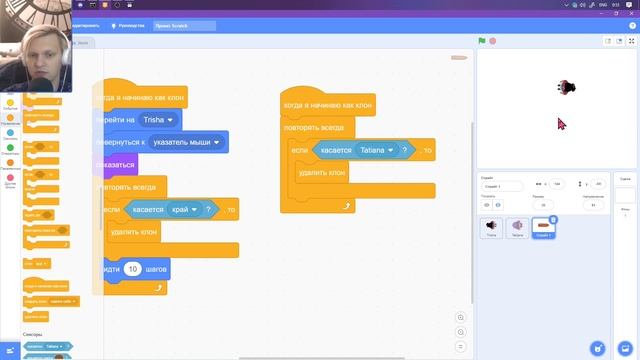Screen dimensions: 640x360
Task: Select the Сенсоры block category circle
Action: point(10,133)
